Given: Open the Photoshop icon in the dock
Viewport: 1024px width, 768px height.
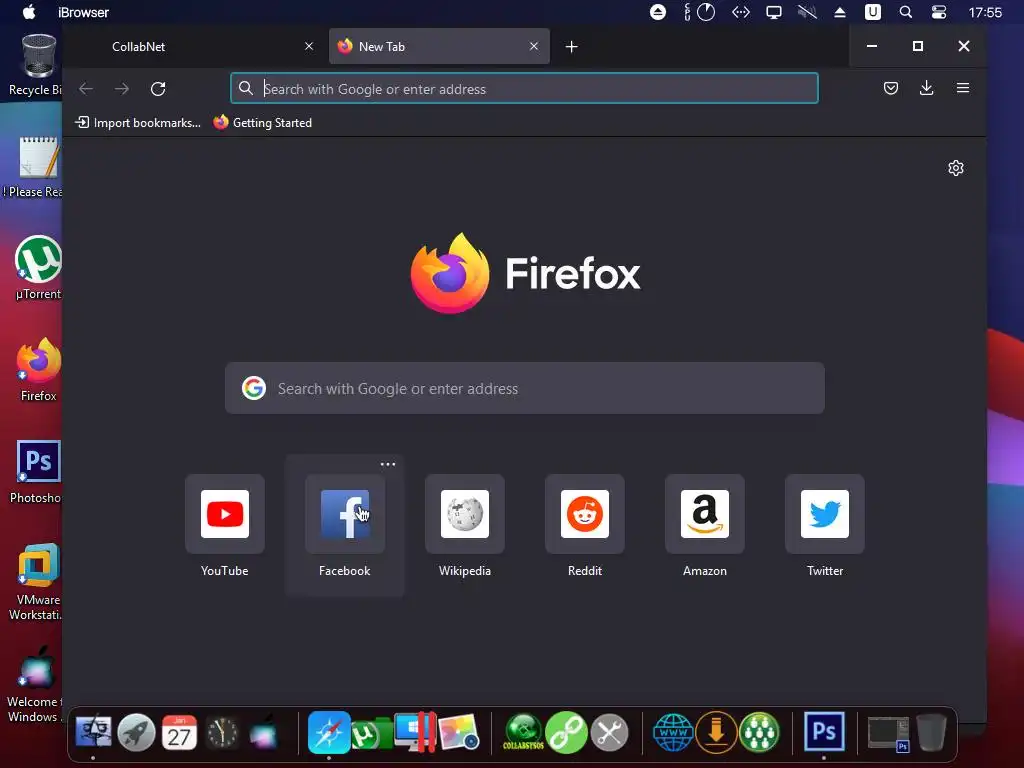Looking at the screenshot, I should pos(824,732).
